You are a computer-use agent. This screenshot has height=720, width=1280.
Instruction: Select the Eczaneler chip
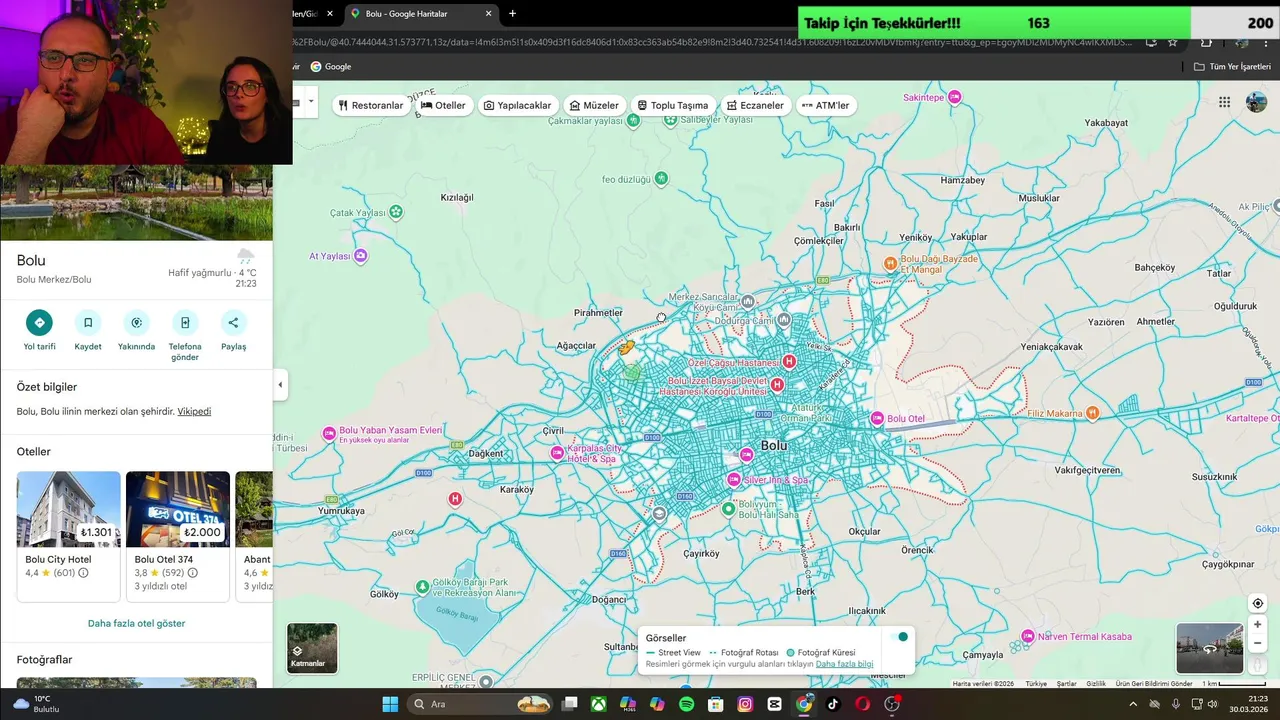[x=755, y=105]
